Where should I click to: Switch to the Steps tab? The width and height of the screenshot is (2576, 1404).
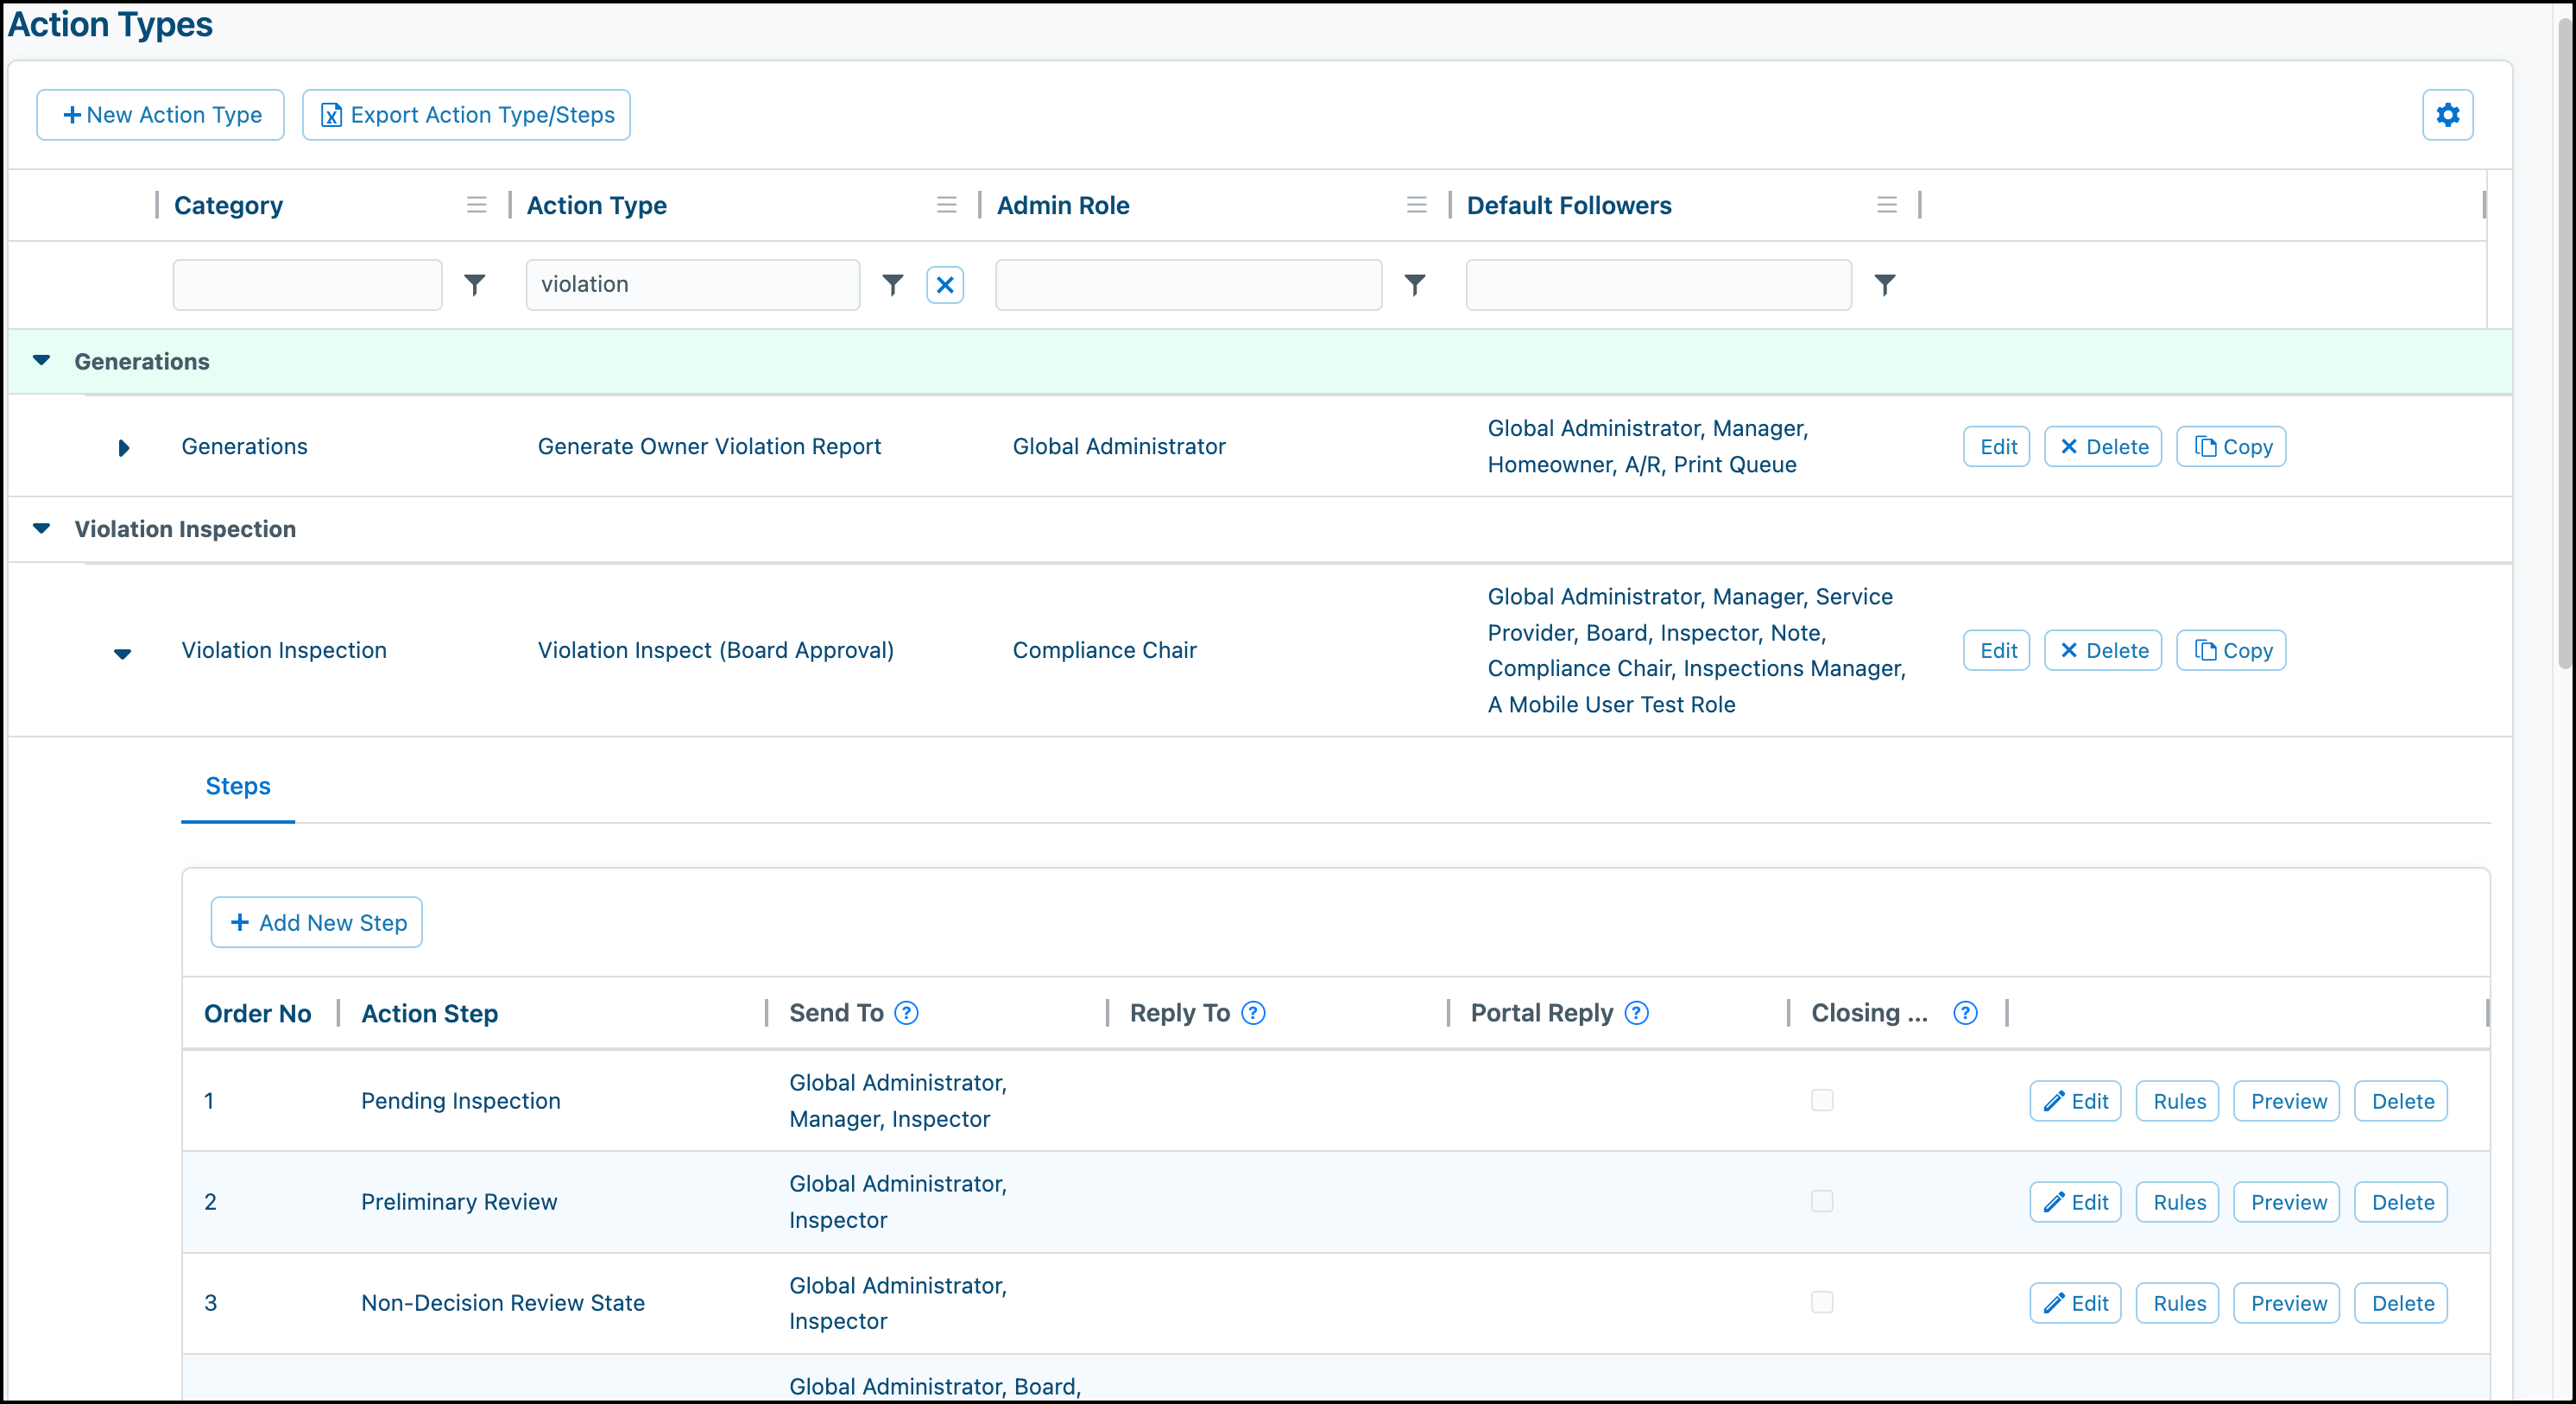pyautogui.click(x=238, y=786)
